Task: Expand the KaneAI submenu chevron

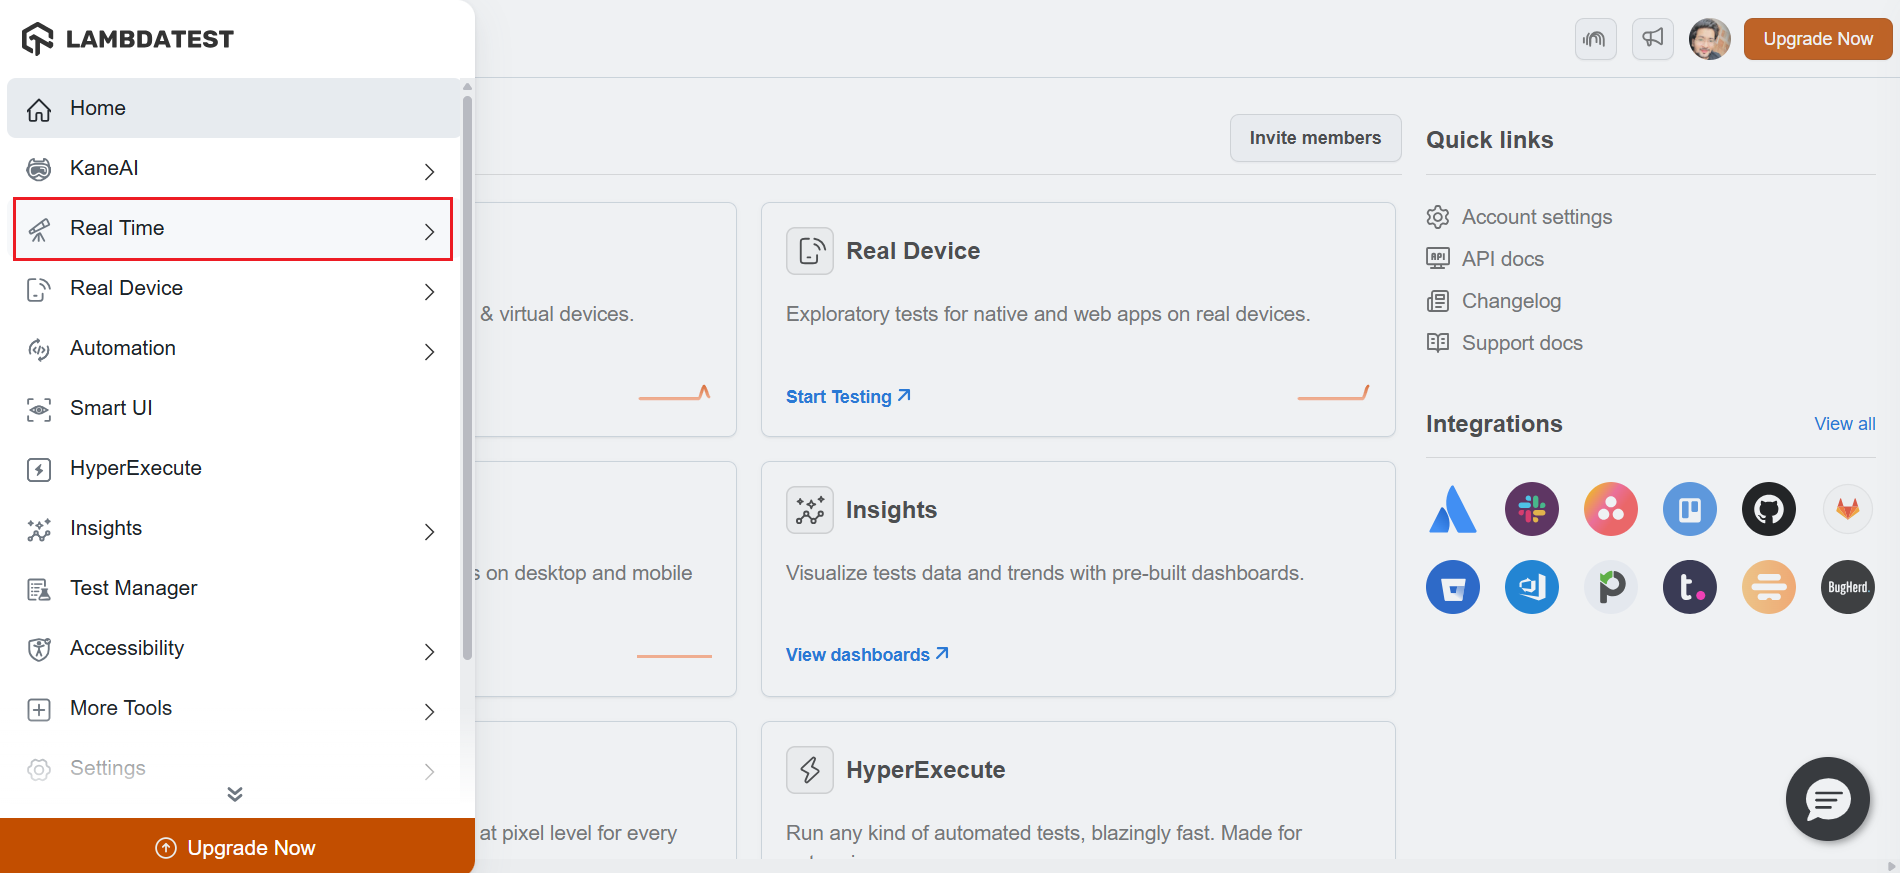Action: point(429,171)
